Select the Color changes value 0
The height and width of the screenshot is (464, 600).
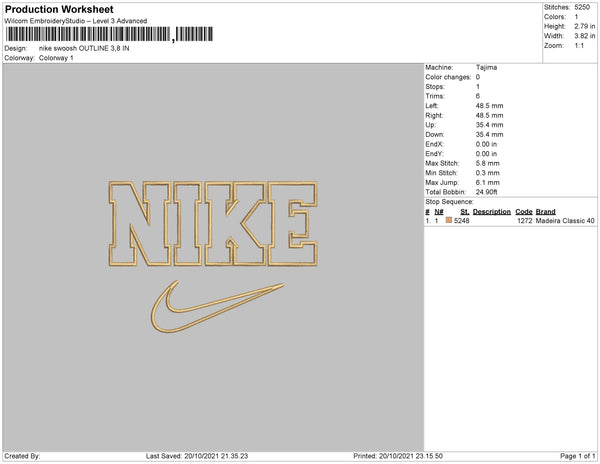(x=478, y=77)
